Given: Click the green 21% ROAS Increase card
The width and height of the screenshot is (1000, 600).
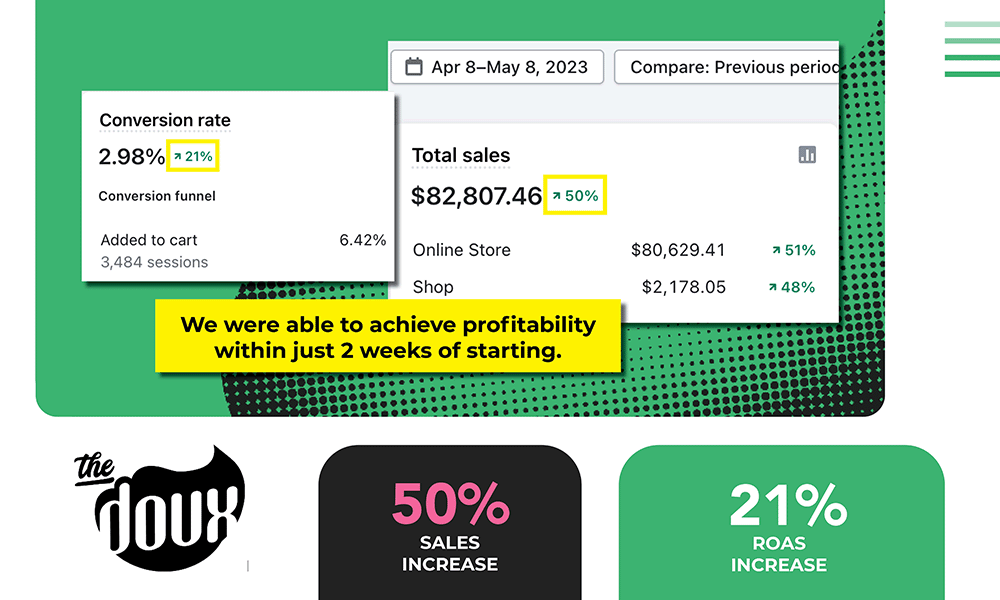Looking at the screenshot, I should [780, 522].
